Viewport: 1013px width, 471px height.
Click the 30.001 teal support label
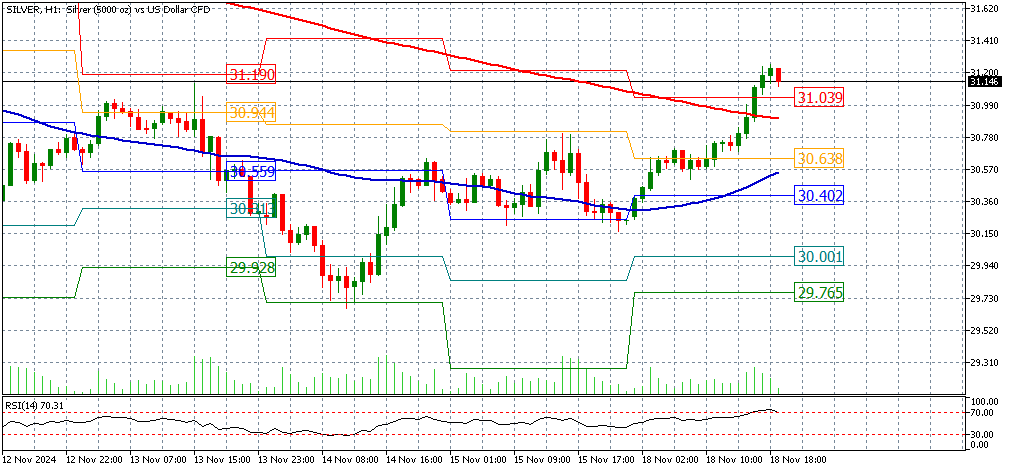819,256
